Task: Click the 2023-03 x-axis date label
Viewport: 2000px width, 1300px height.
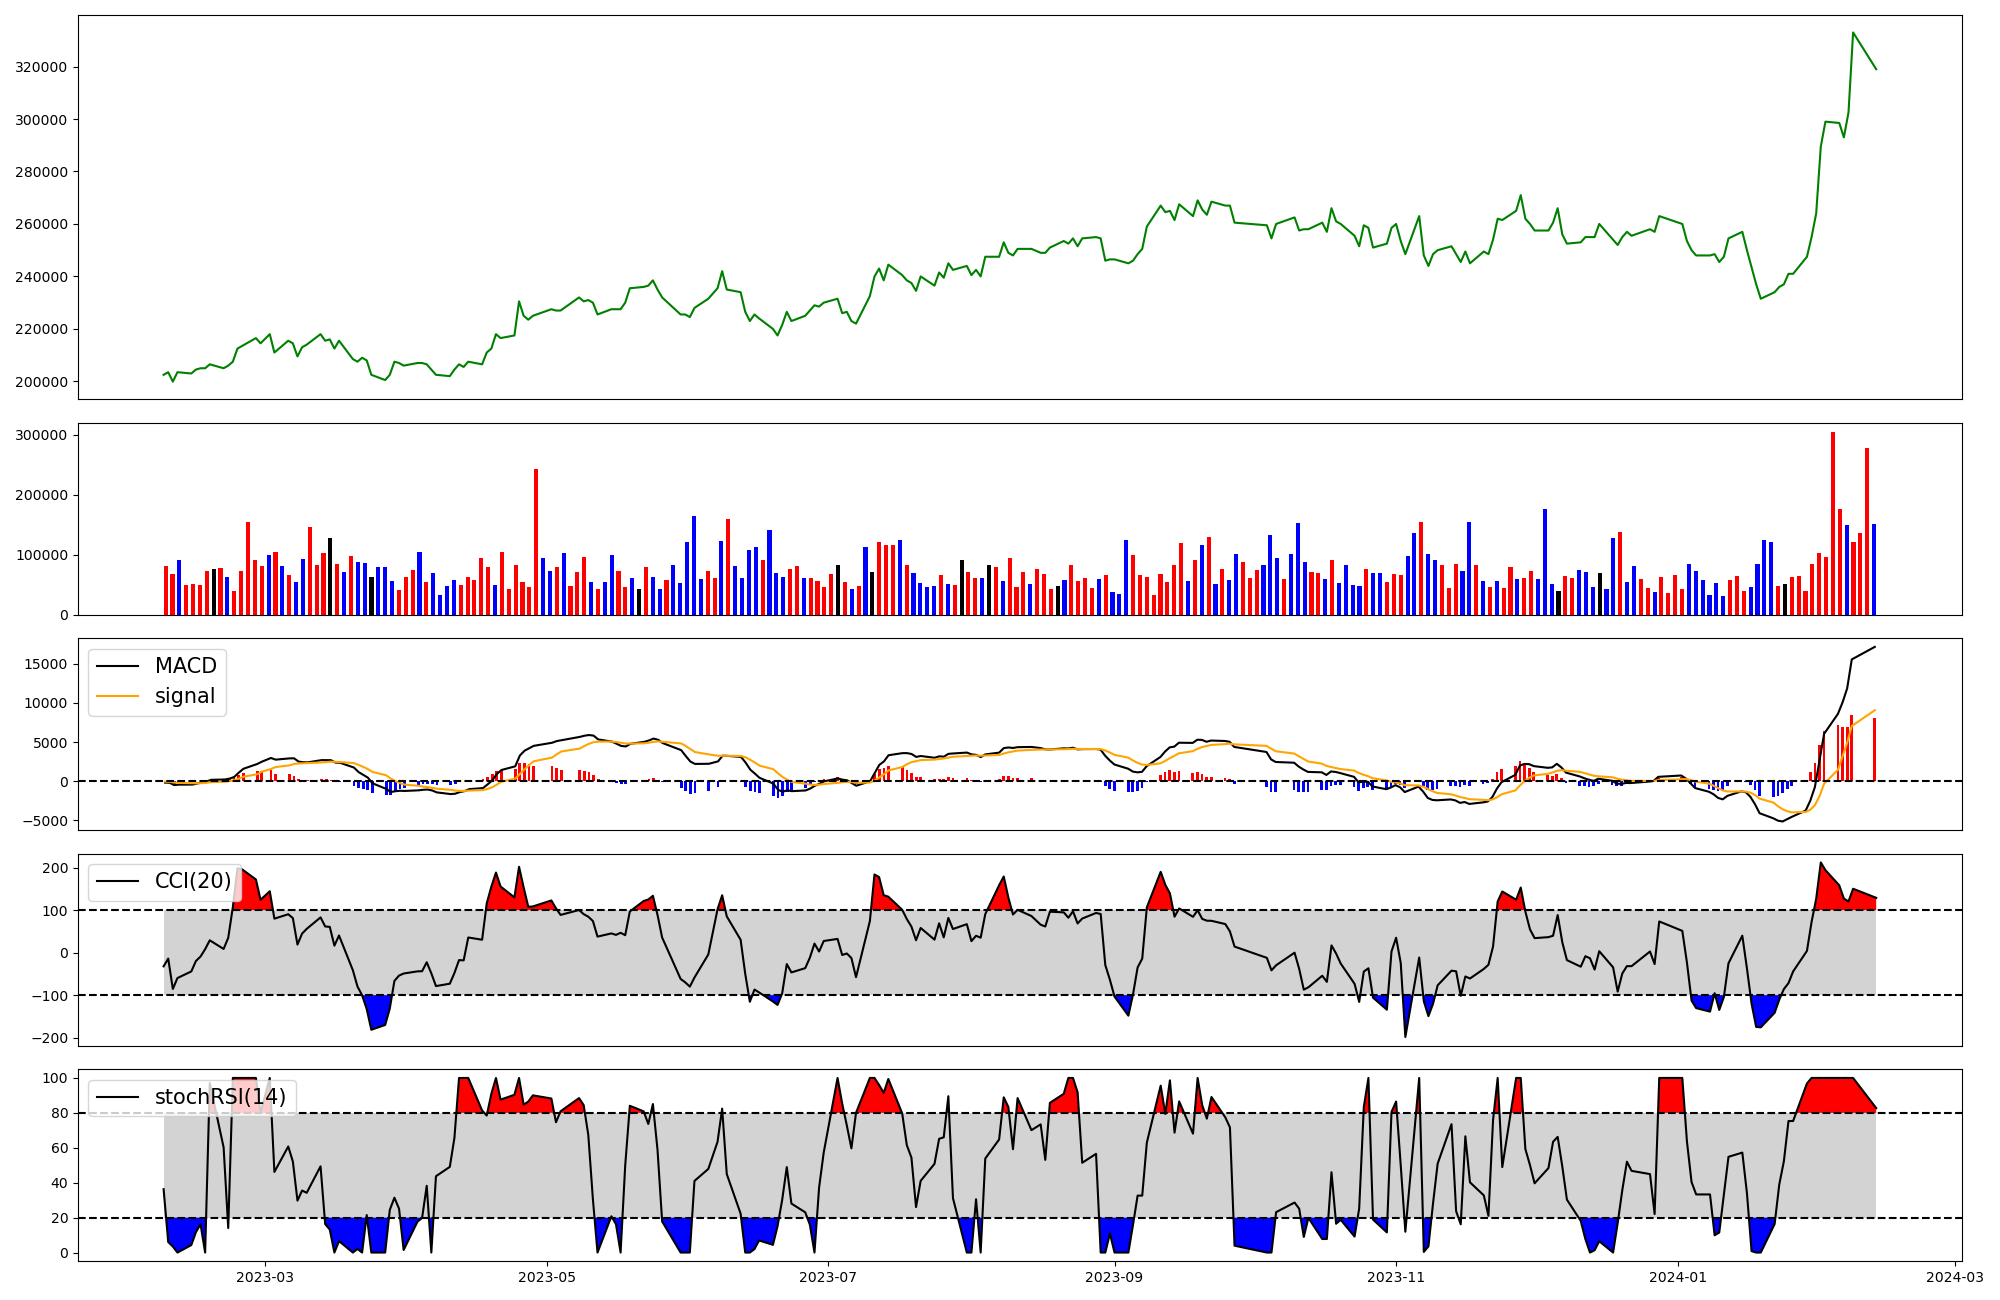Action: point(265,1277)
